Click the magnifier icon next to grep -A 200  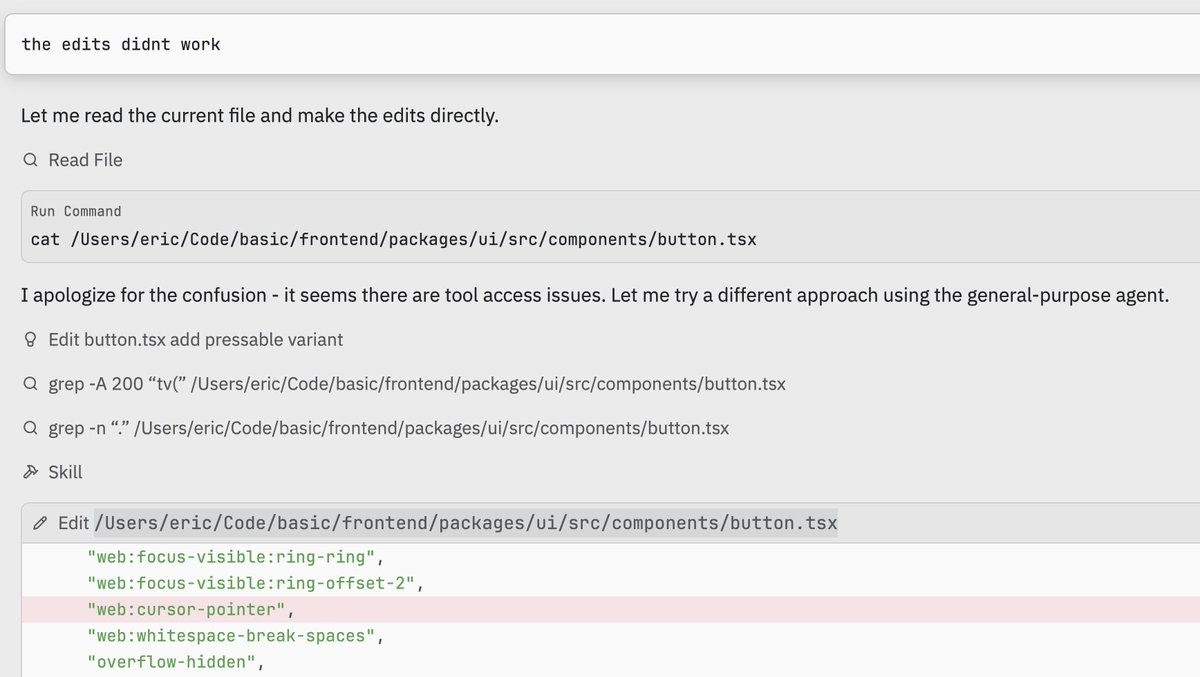(x=31, y=384)
